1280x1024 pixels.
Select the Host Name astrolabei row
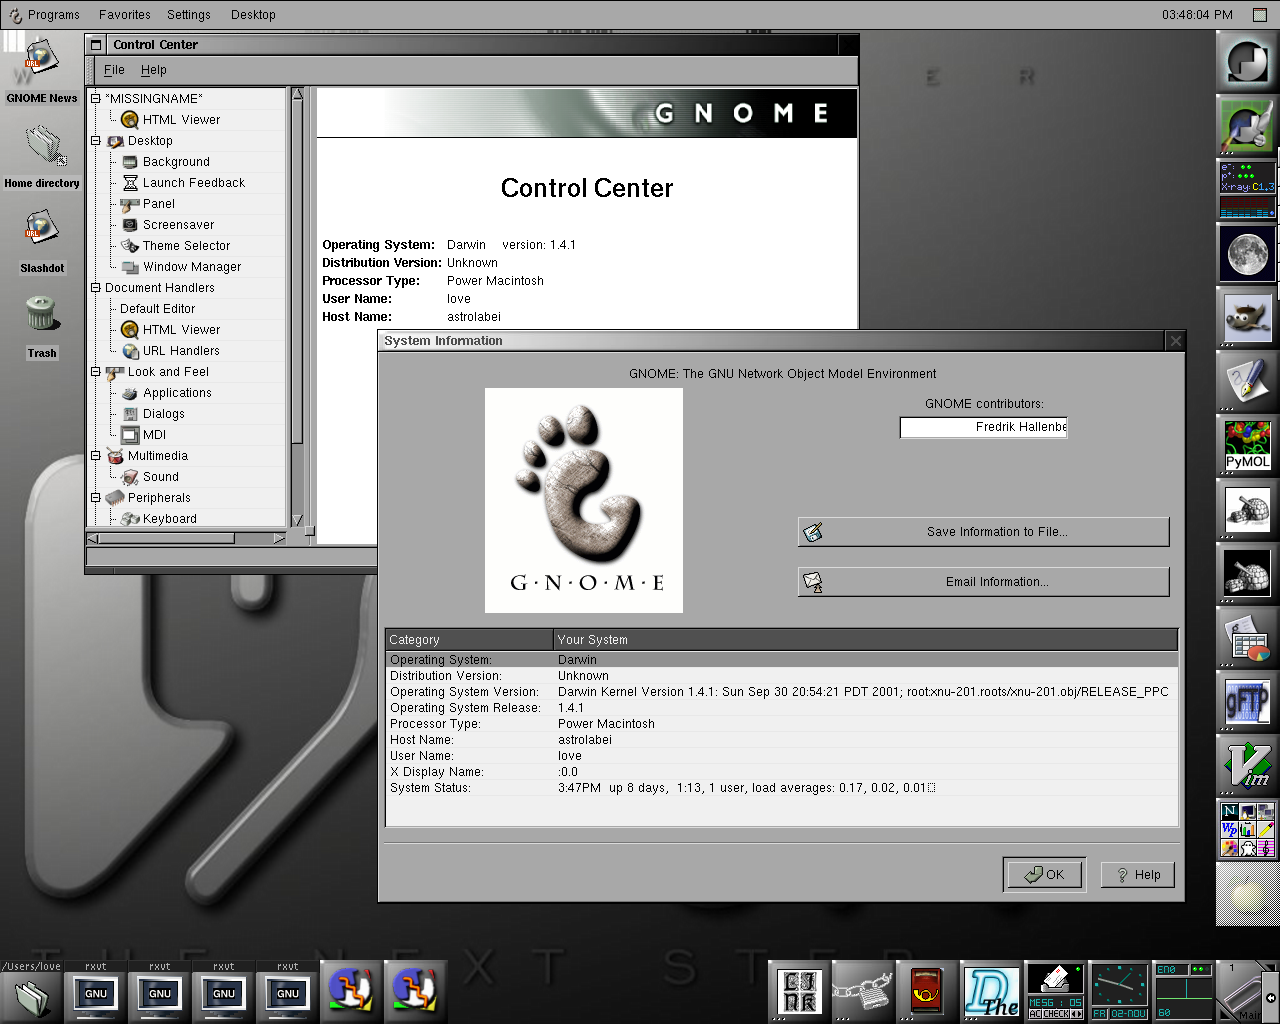782,740
